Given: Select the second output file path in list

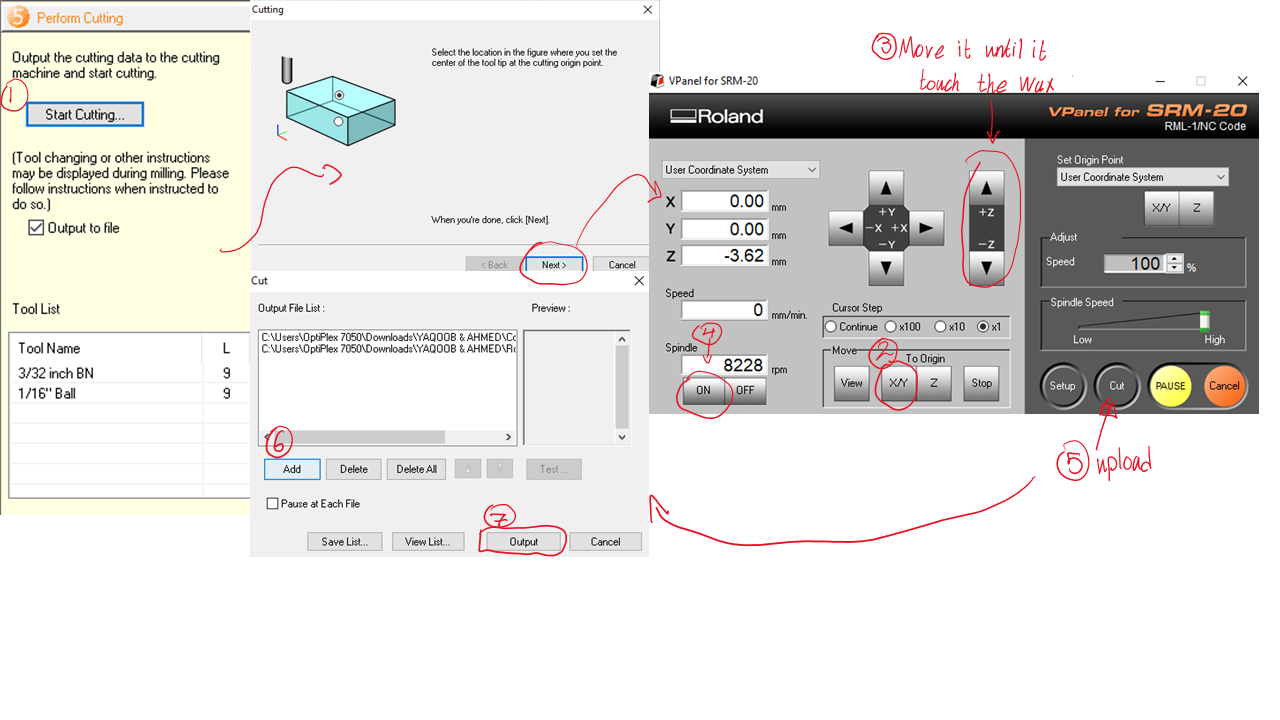Looking at the screenshot, I should pos(388,349).
